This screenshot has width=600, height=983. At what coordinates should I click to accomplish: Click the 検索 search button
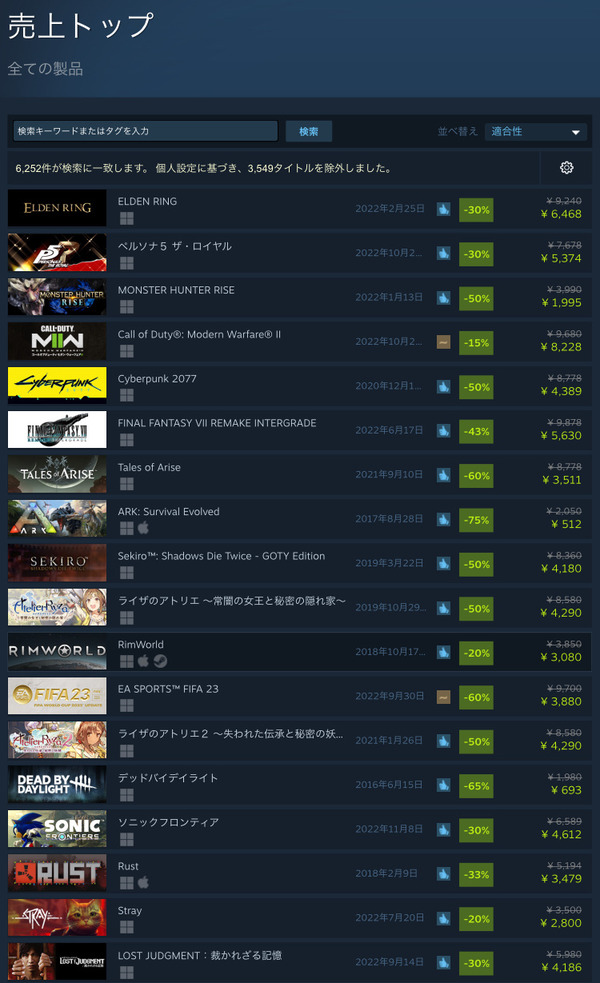pos(308,132)
